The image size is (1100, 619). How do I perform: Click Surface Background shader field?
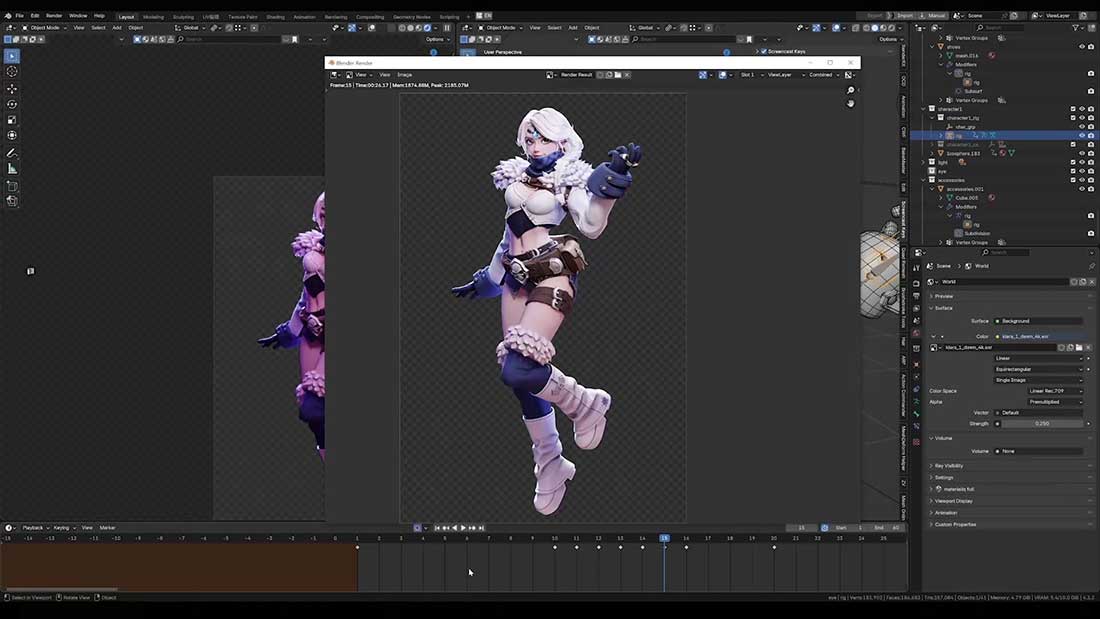point(1038,321)
